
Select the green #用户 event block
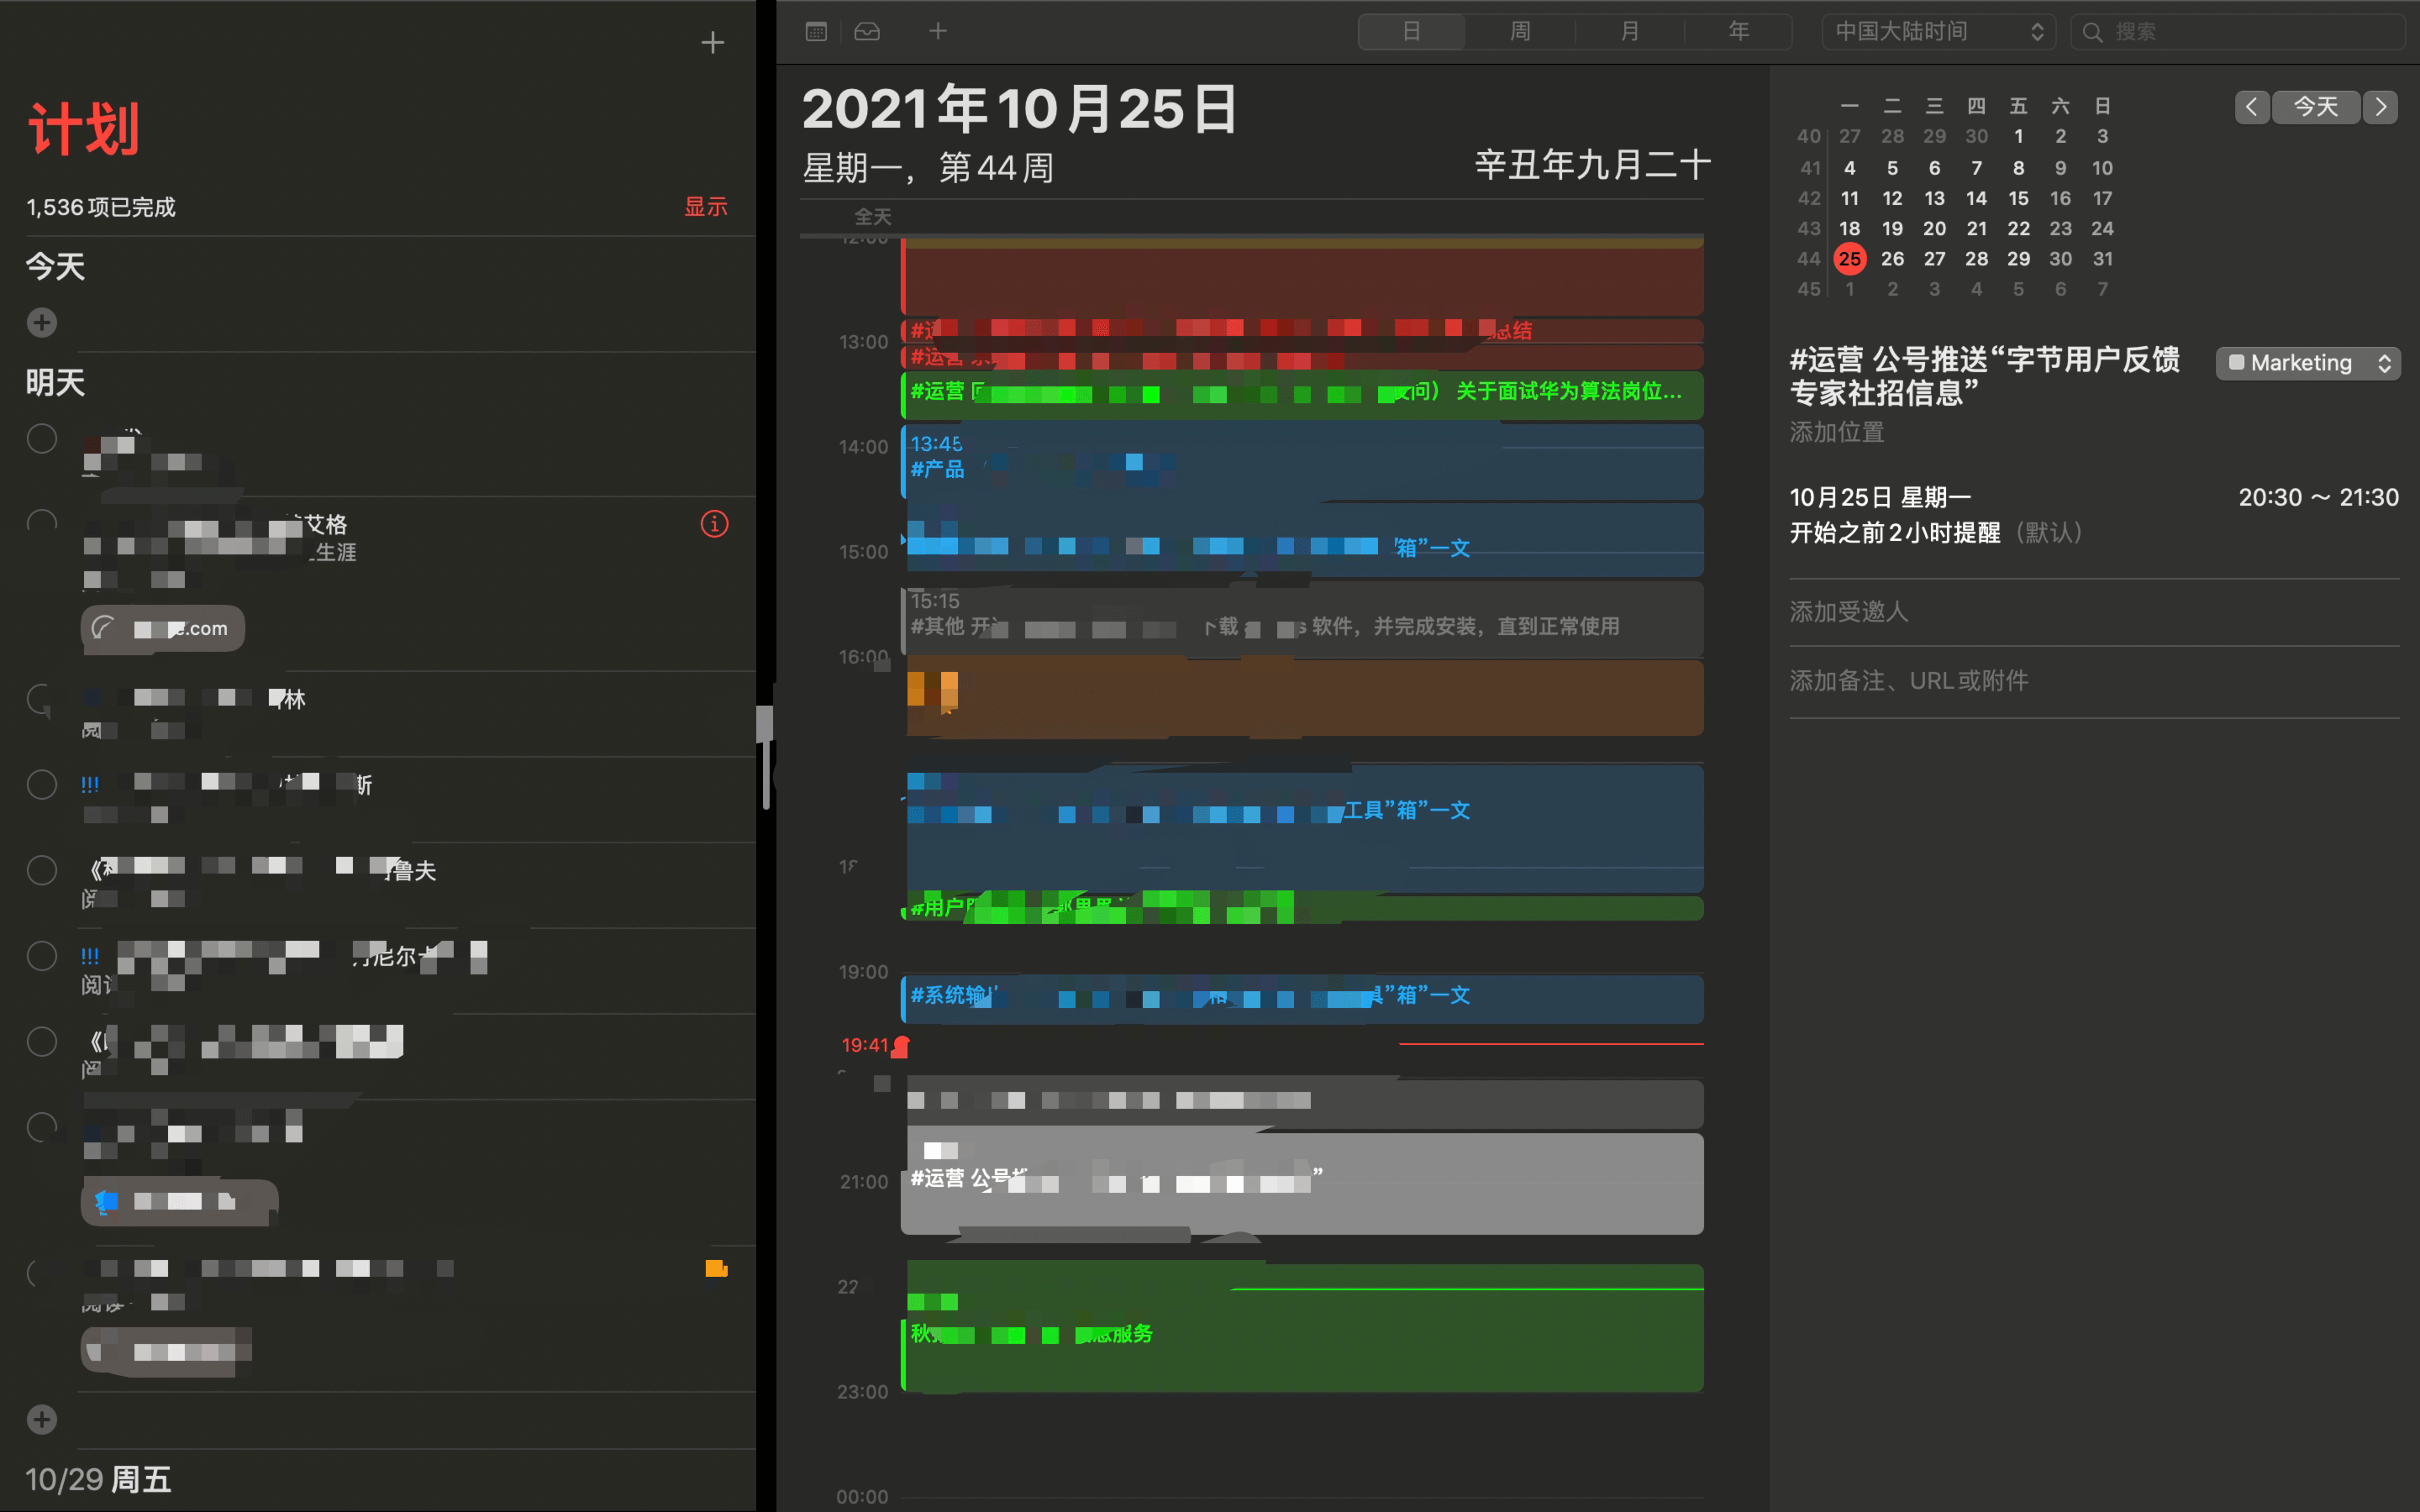pyautogui.click(x=1302, y=908)
